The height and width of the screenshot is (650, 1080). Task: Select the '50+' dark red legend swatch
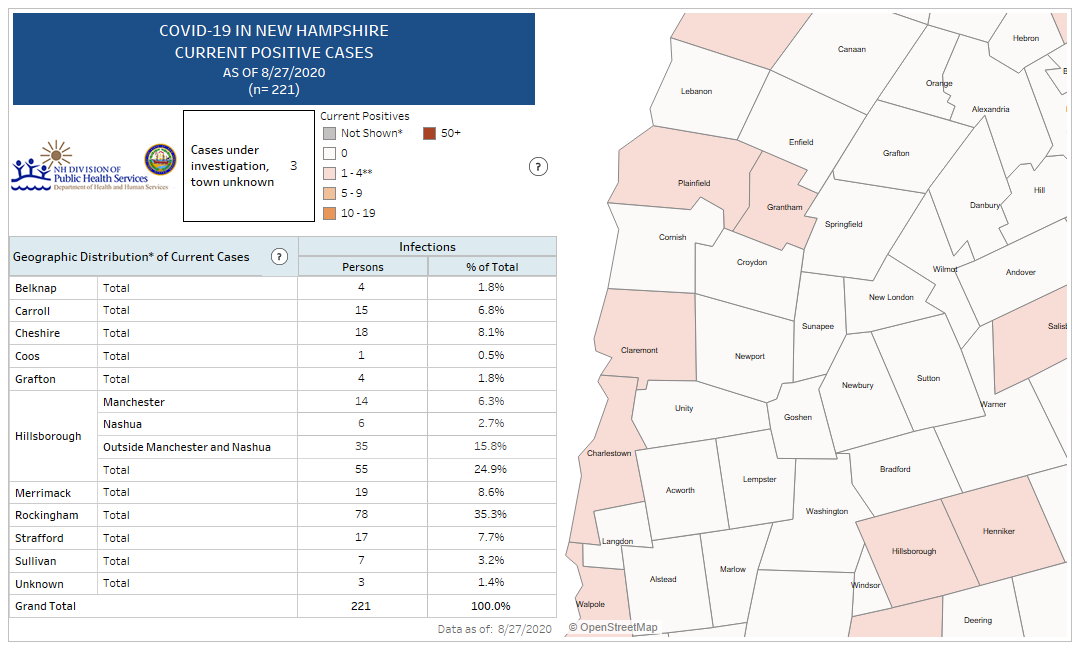428,133
